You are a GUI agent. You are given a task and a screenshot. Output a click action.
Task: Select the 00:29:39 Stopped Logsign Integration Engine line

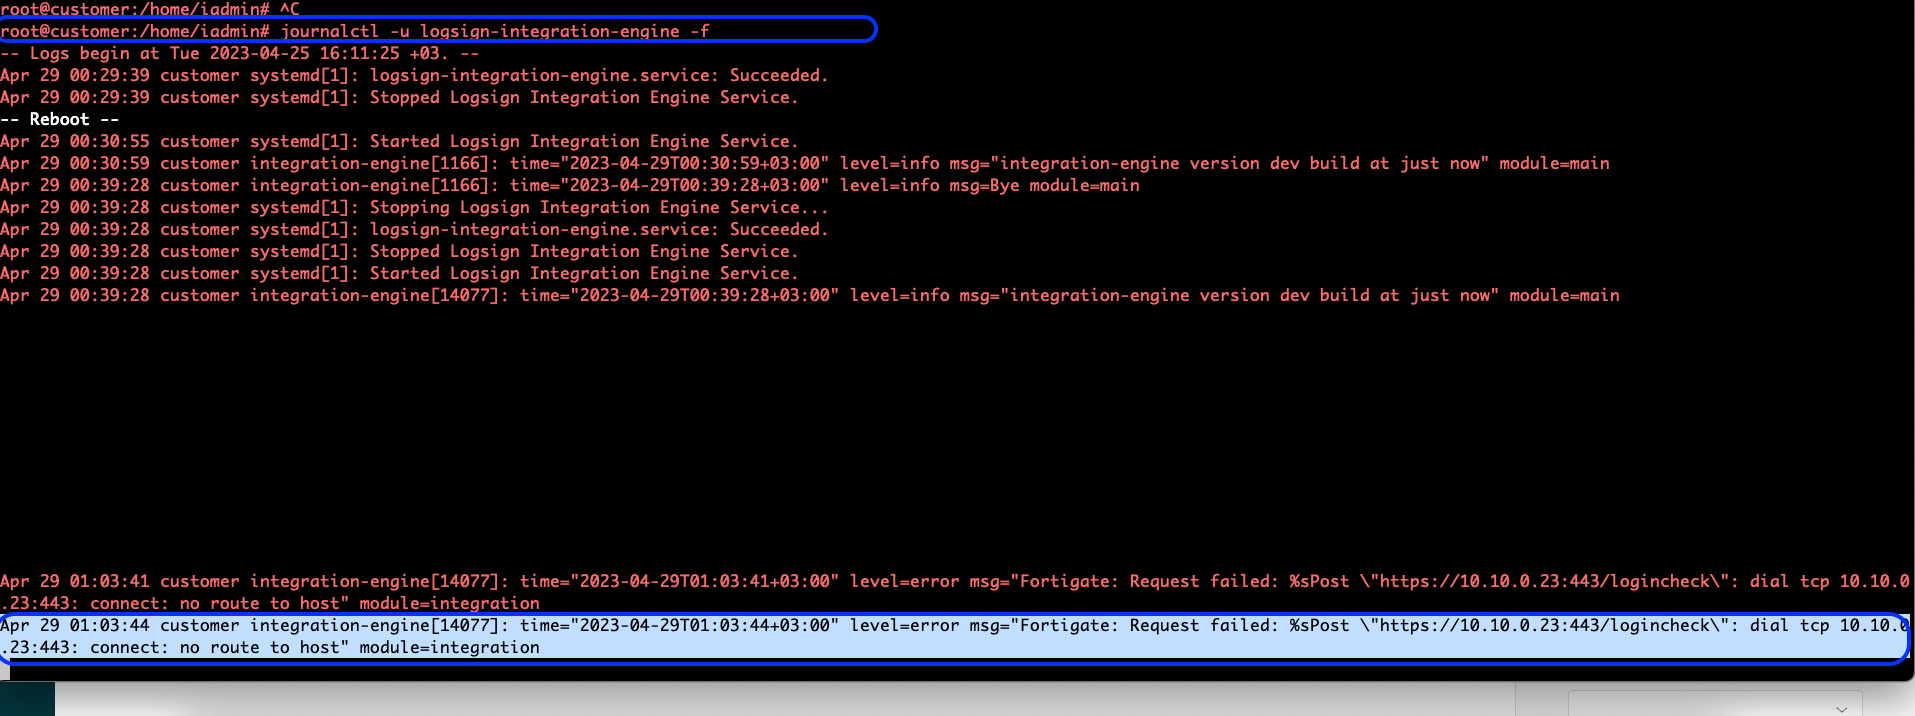click(399, 97)
